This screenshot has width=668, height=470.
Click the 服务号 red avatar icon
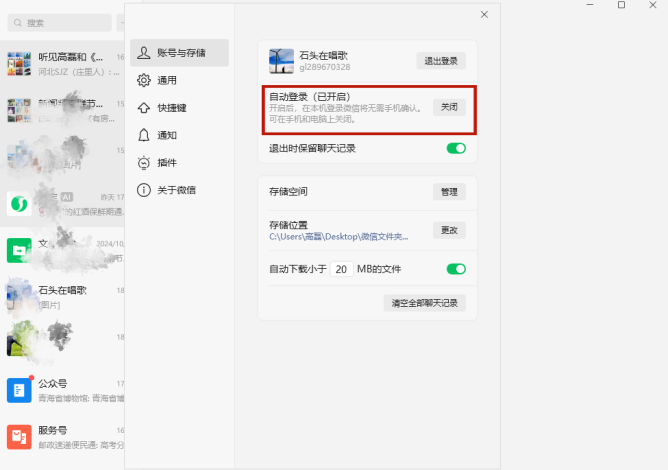click(19, 436)
